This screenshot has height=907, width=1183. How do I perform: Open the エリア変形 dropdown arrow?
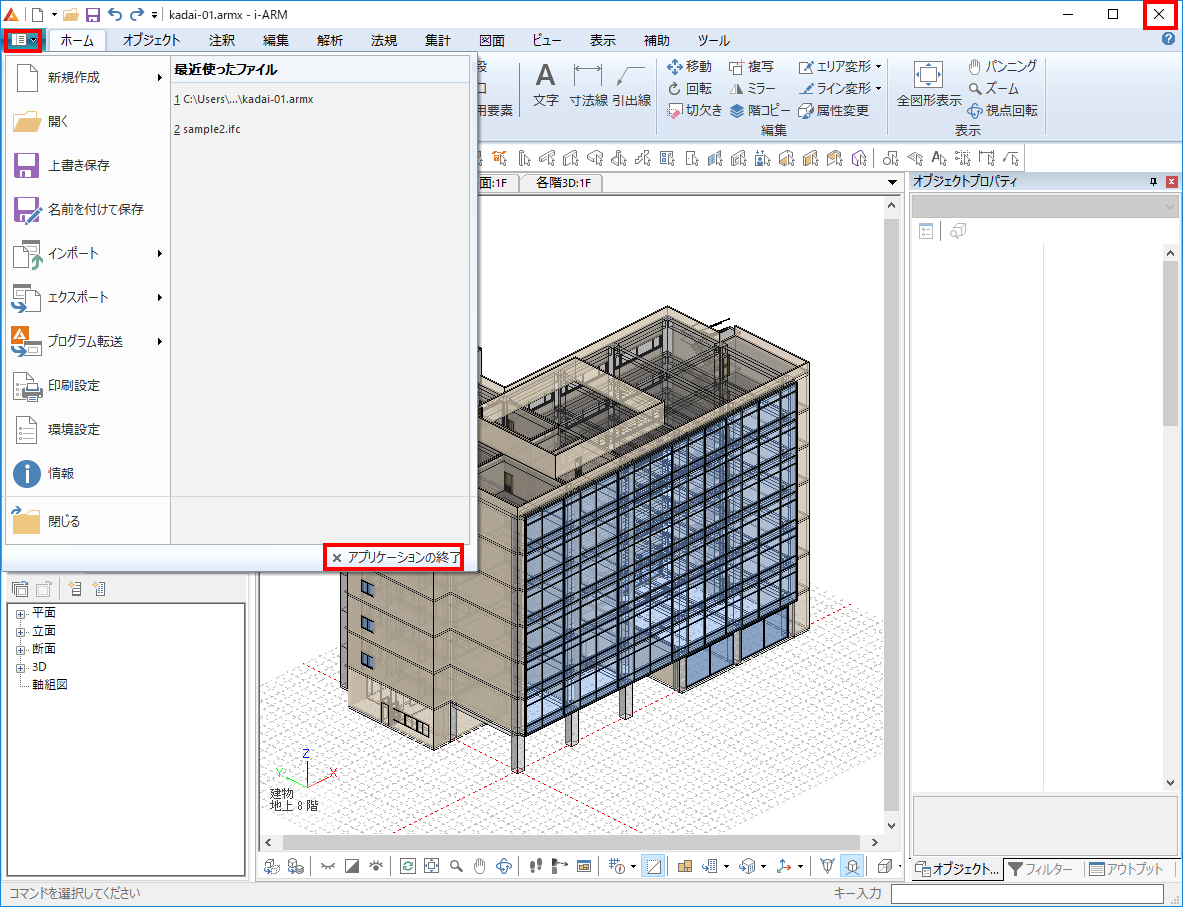point(878,67)
